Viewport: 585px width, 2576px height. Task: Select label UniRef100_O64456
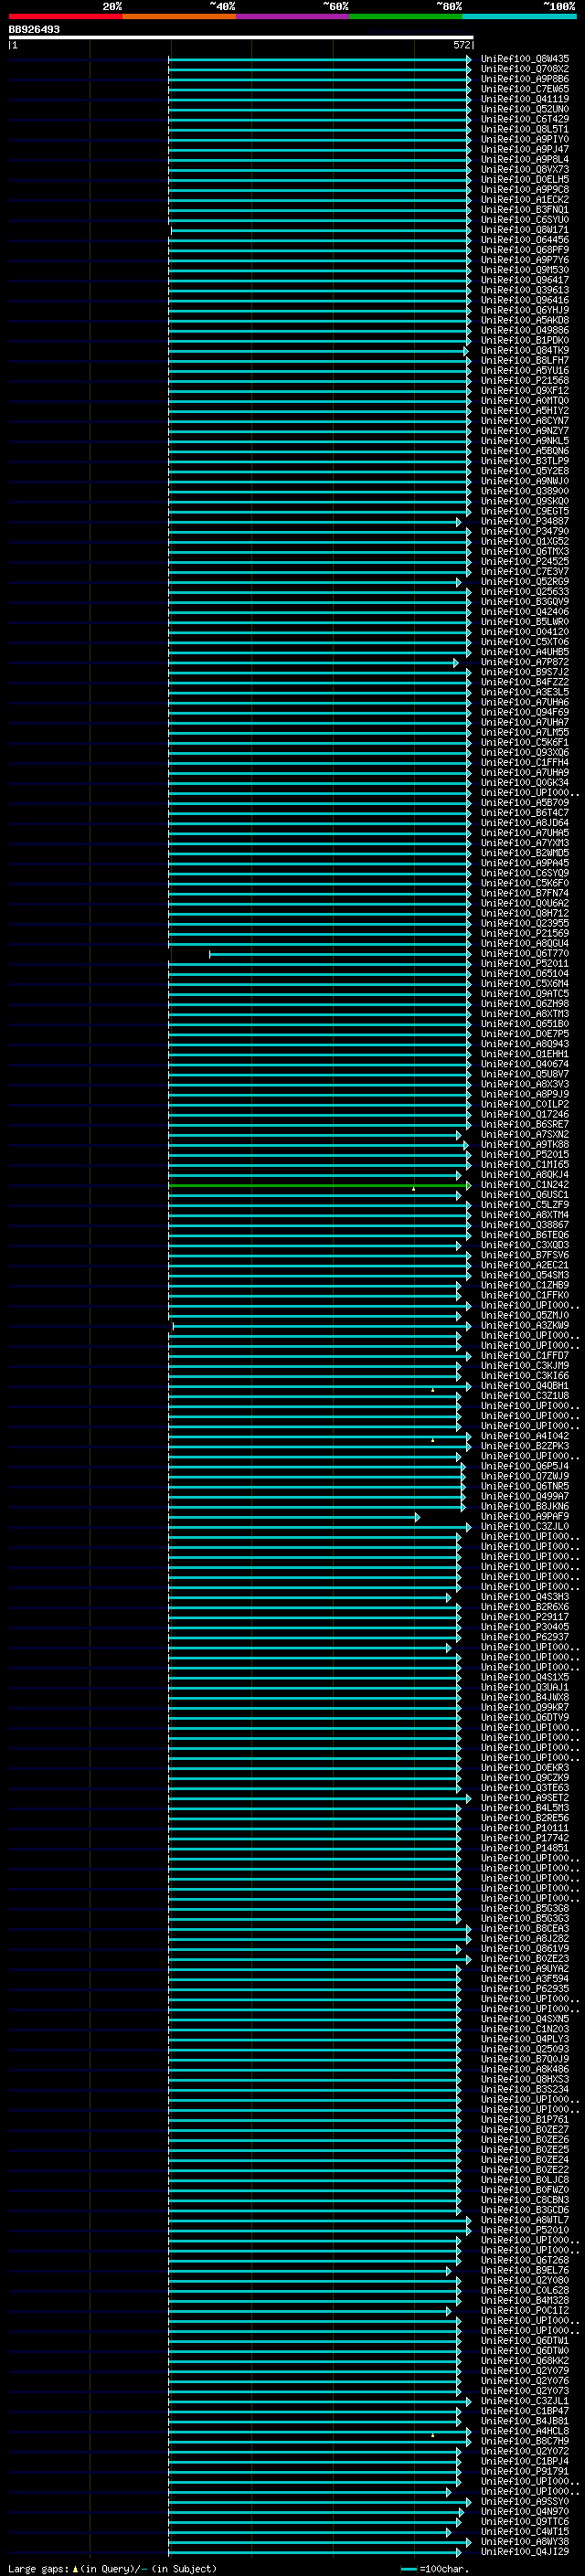(525, 240)
